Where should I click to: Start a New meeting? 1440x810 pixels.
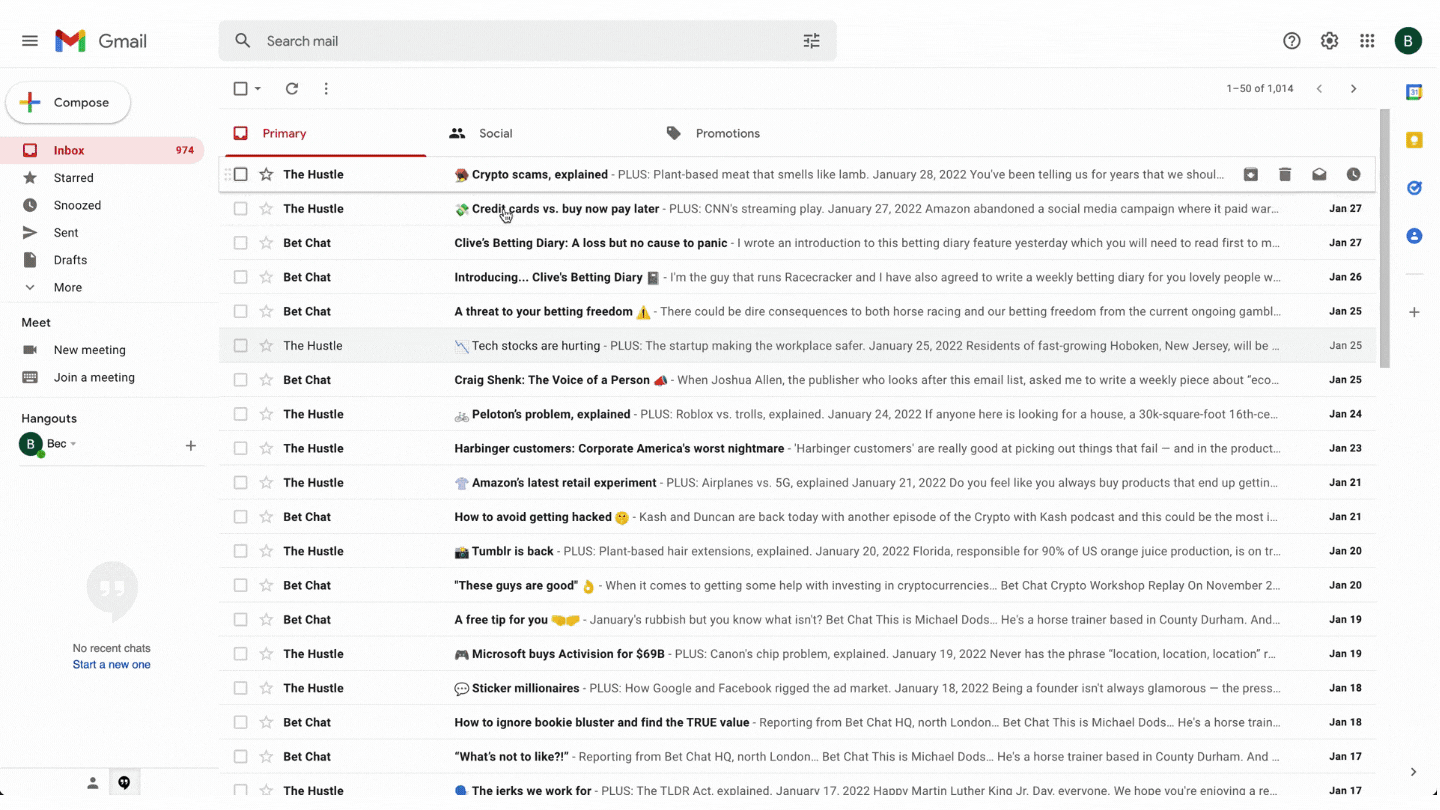[x=89, y=350]
